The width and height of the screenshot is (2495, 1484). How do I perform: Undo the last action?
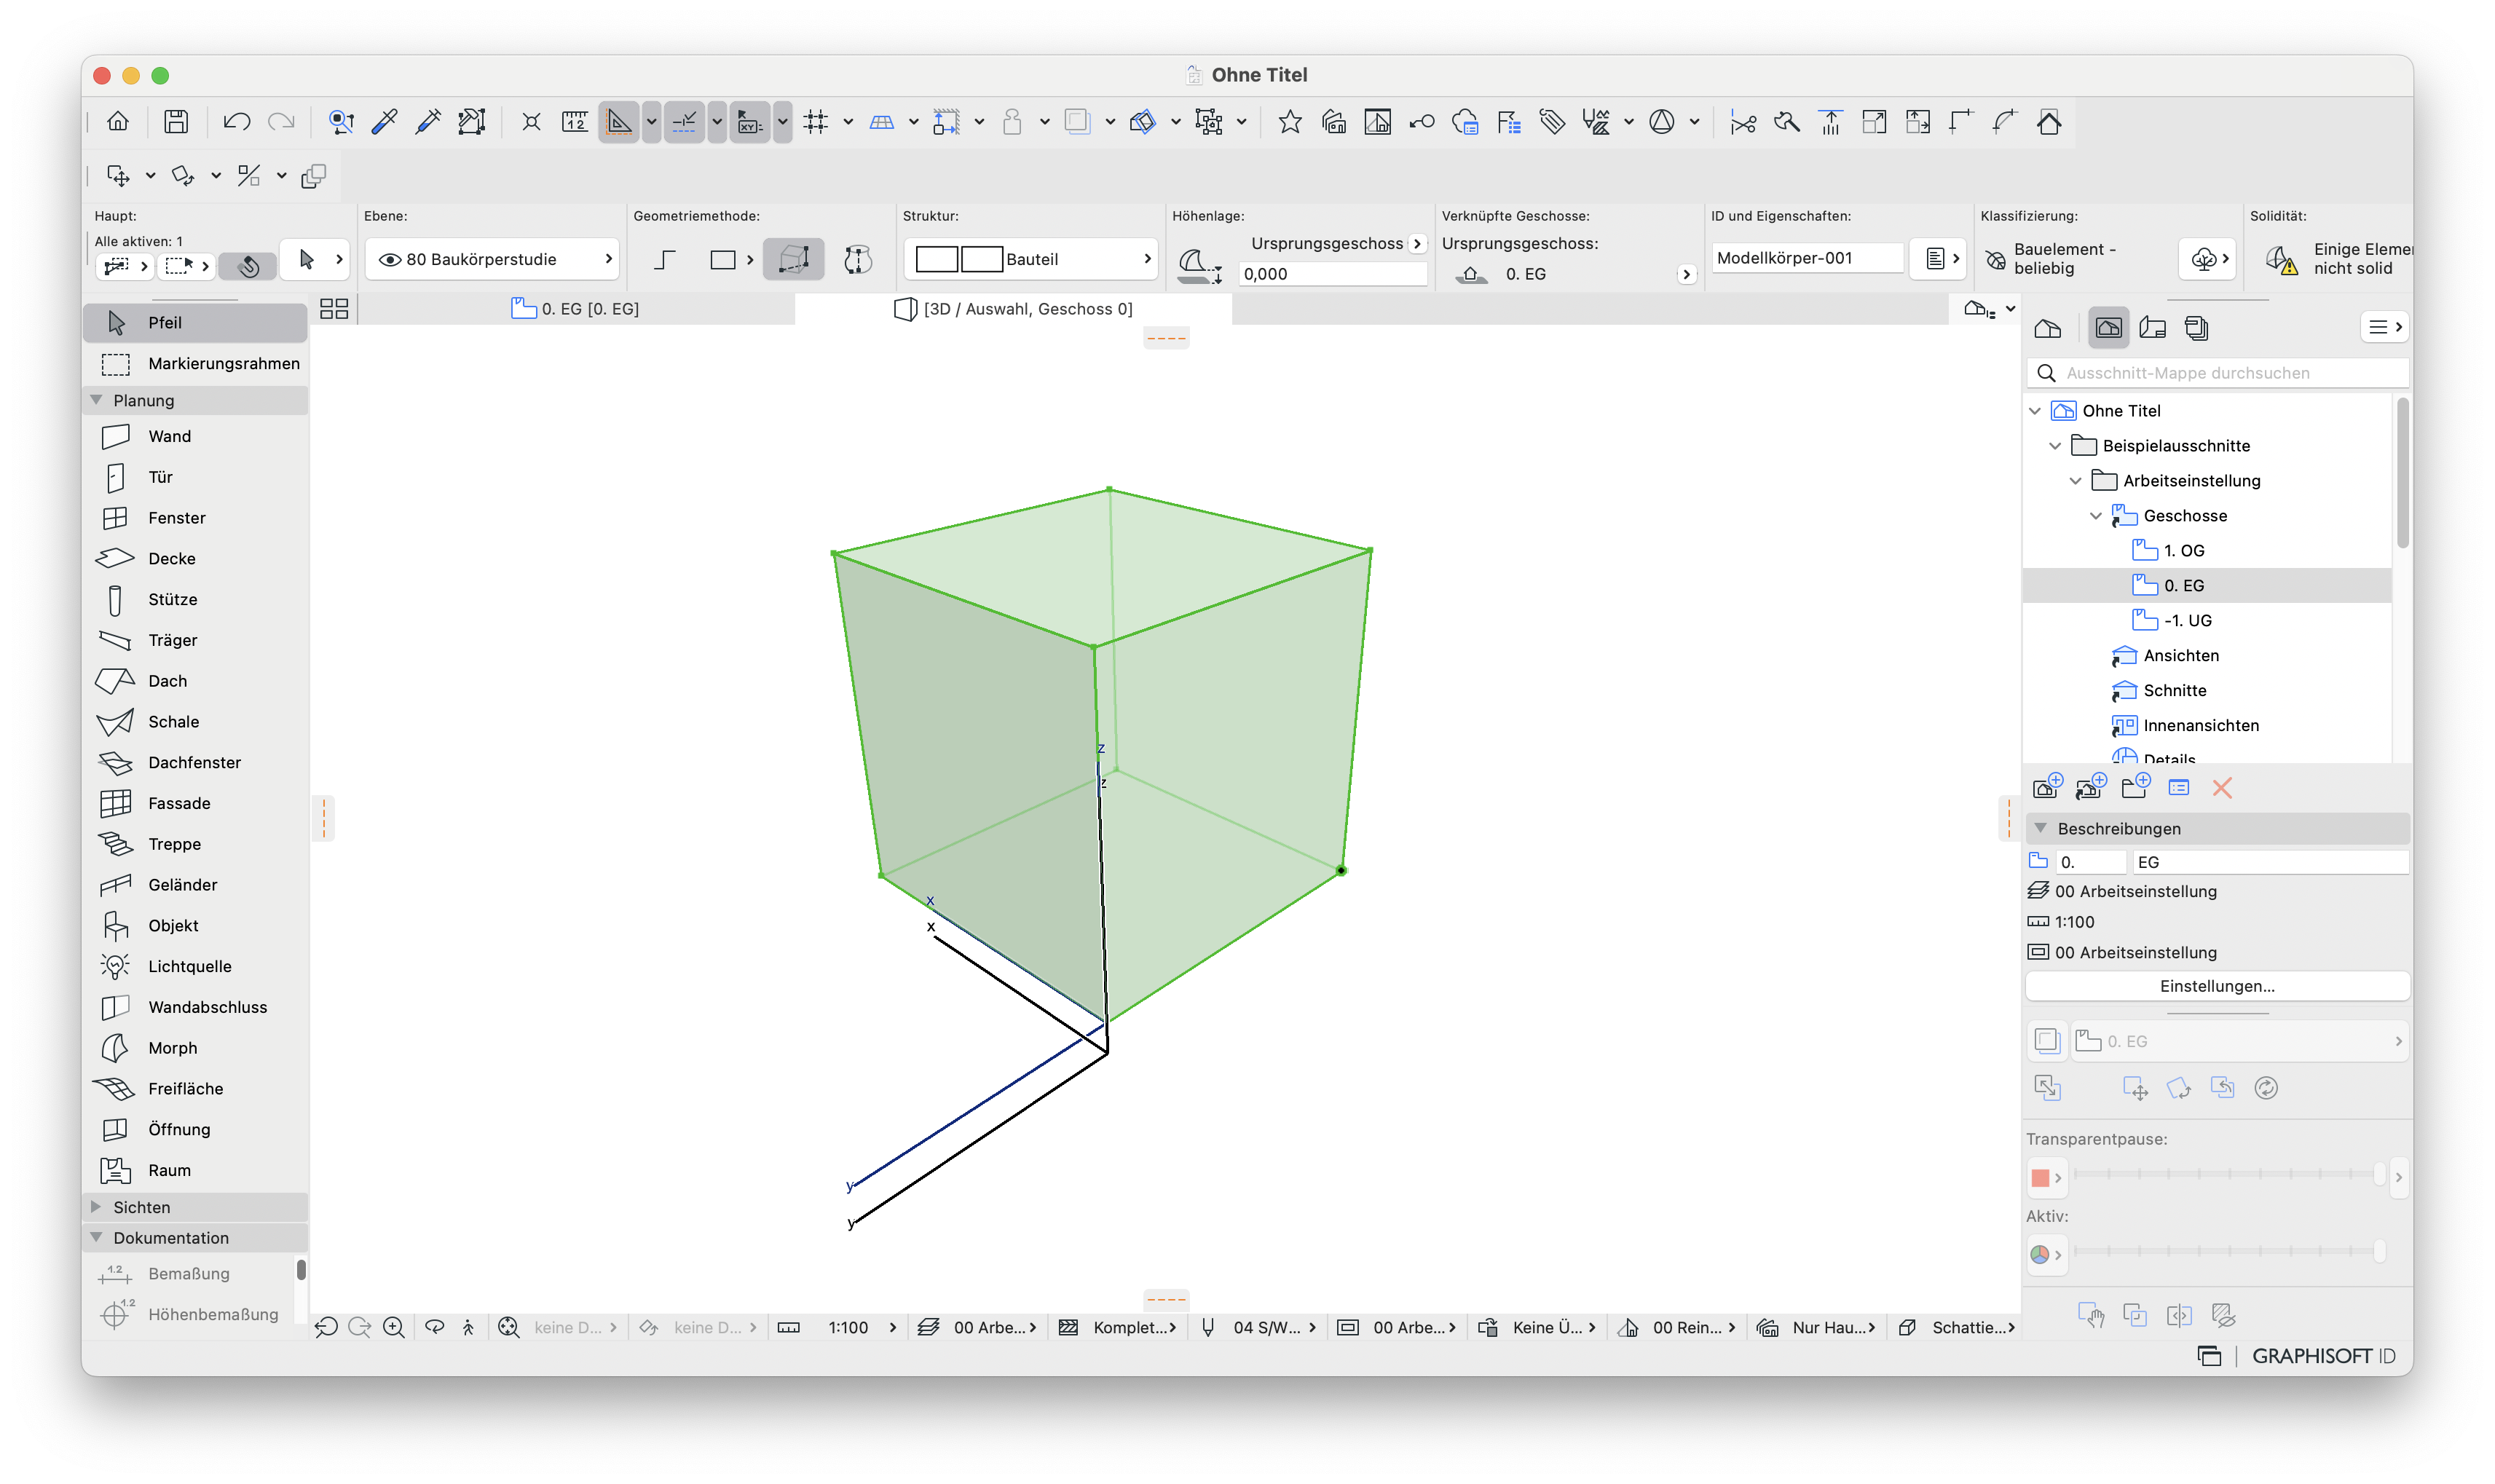point(236,122)
